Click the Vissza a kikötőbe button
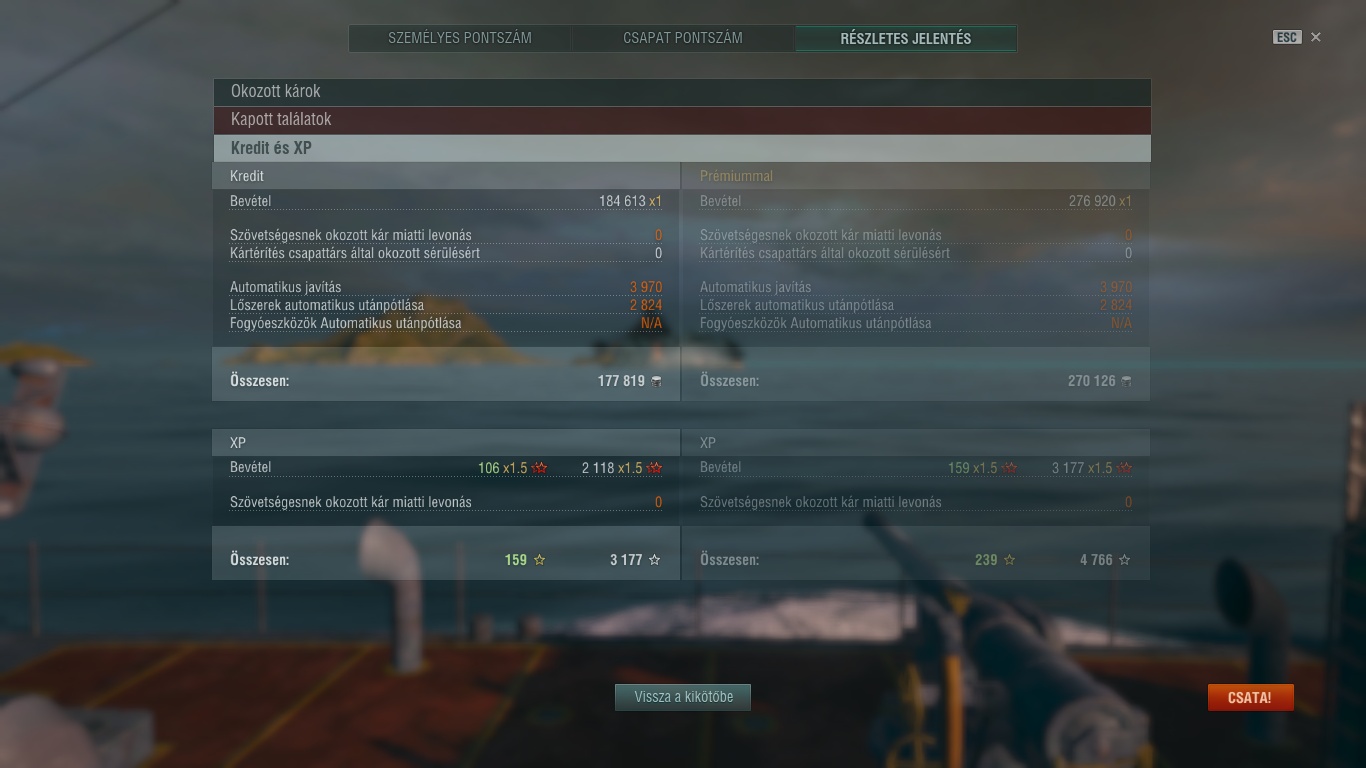The width and height of the screenshot is (1366, 768). (x=683, y=697)
